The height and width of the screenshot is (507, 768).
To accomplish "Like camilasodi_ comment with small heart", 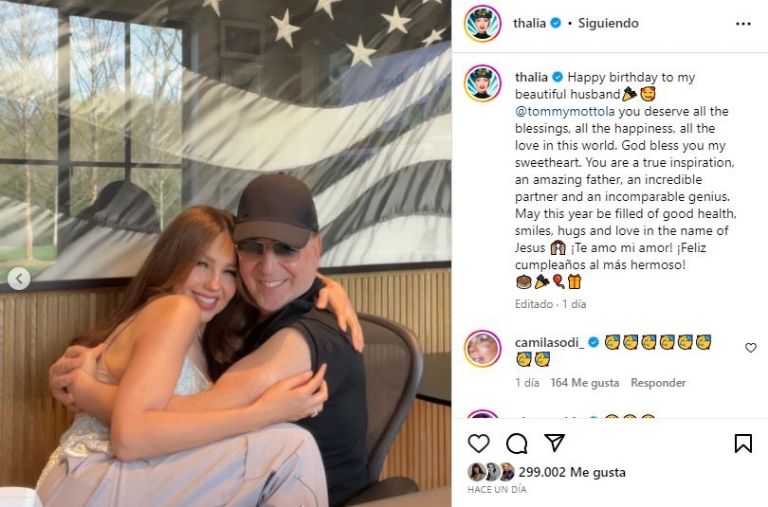I will (750, 347).
